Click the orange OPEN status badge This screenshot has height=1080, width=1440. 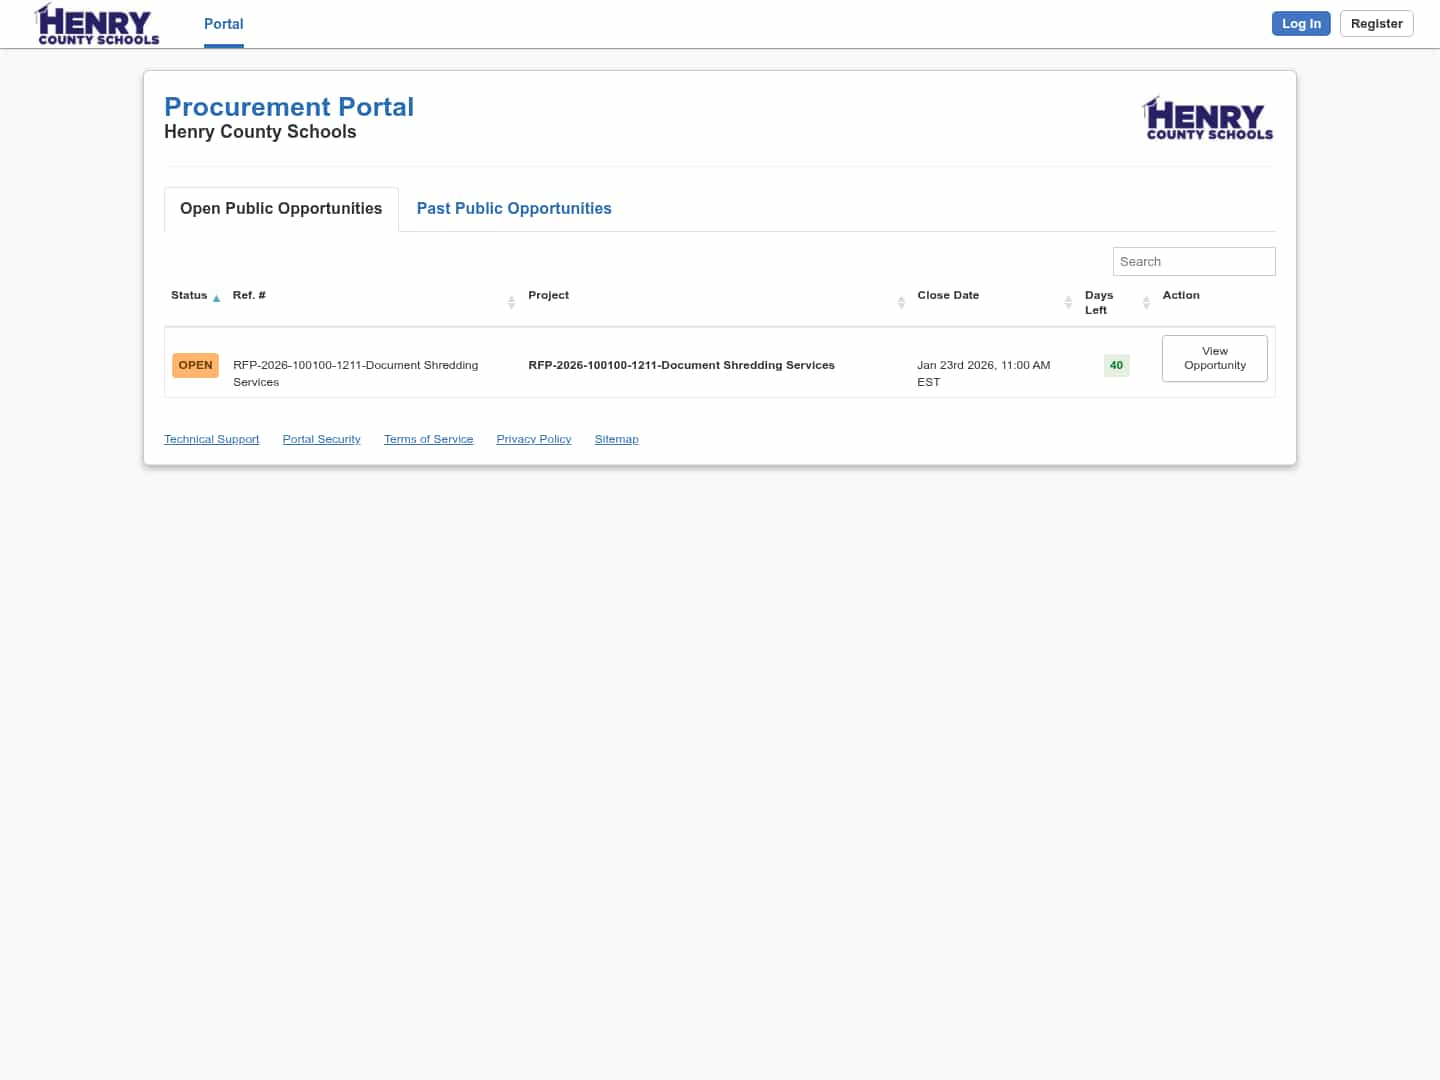point(195,365)
